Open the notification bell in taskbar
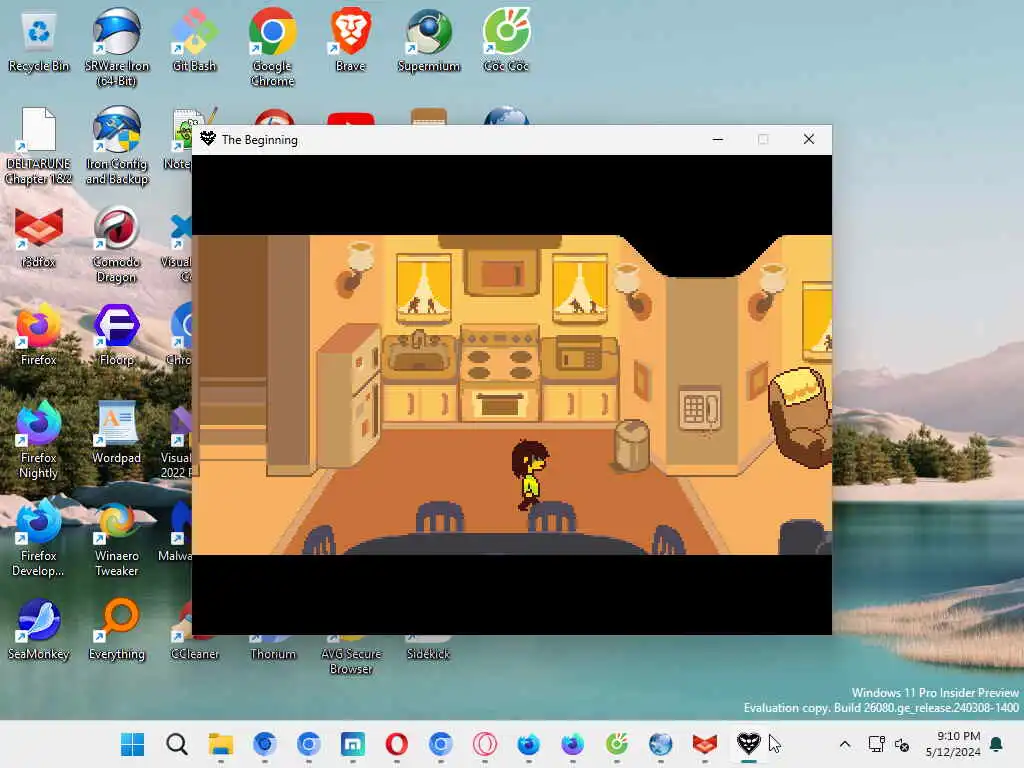The width and height of the screenshot is (1024, 768). (x=997, y=744)
